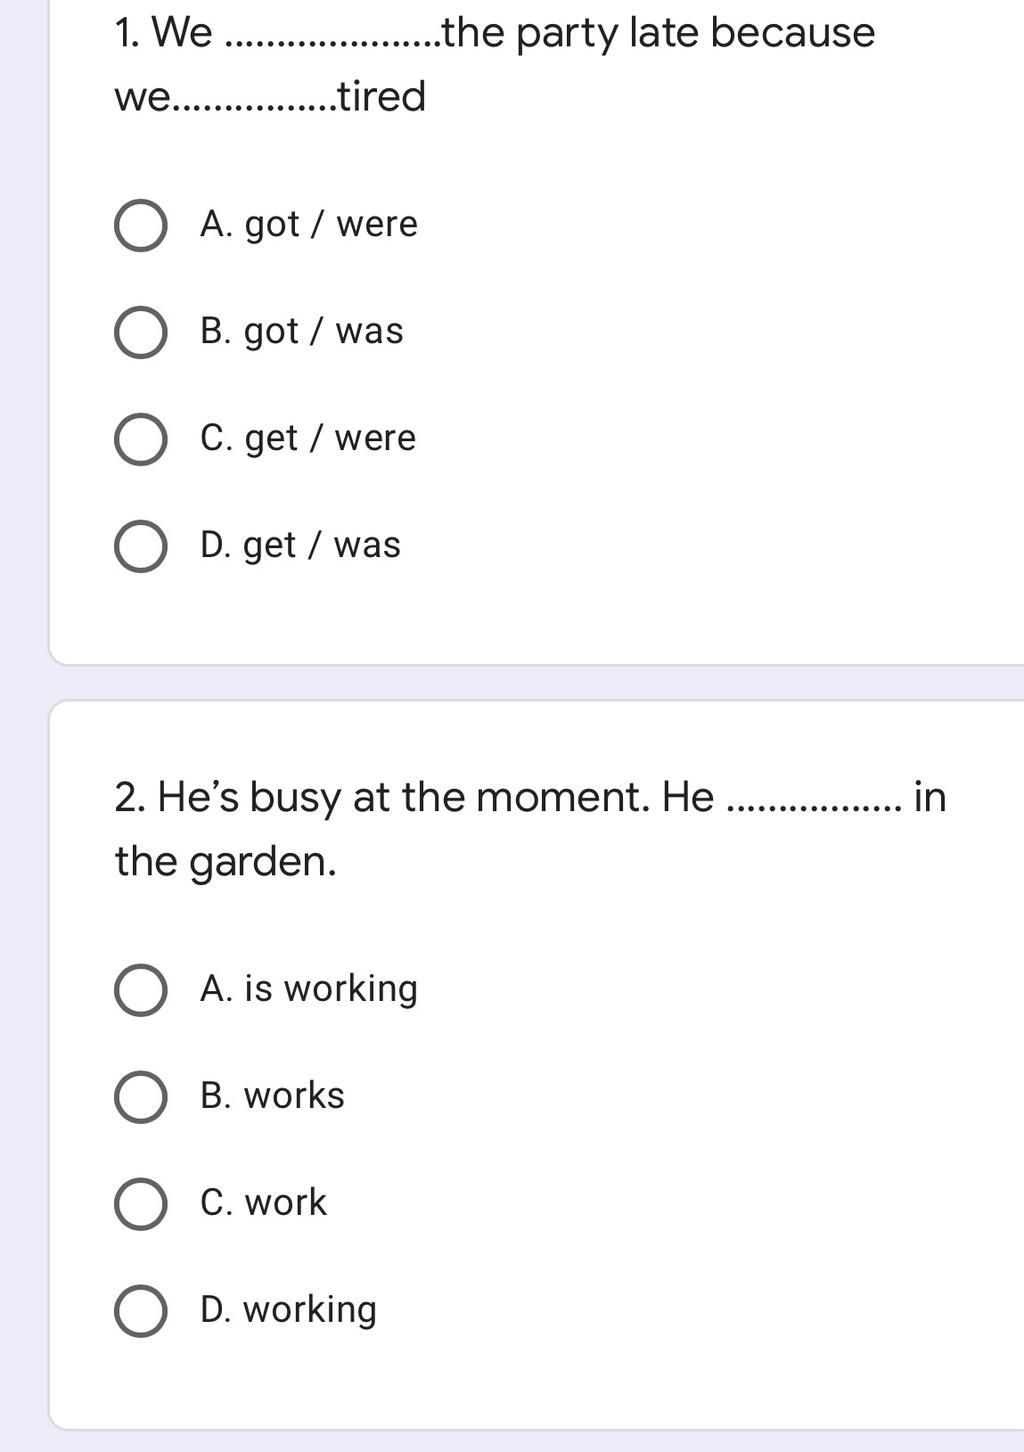1024x1452 pixels.
Task: Choose the radio circle next to 'B. works'
Action: pyautogui.click(x=141, y=1097)
